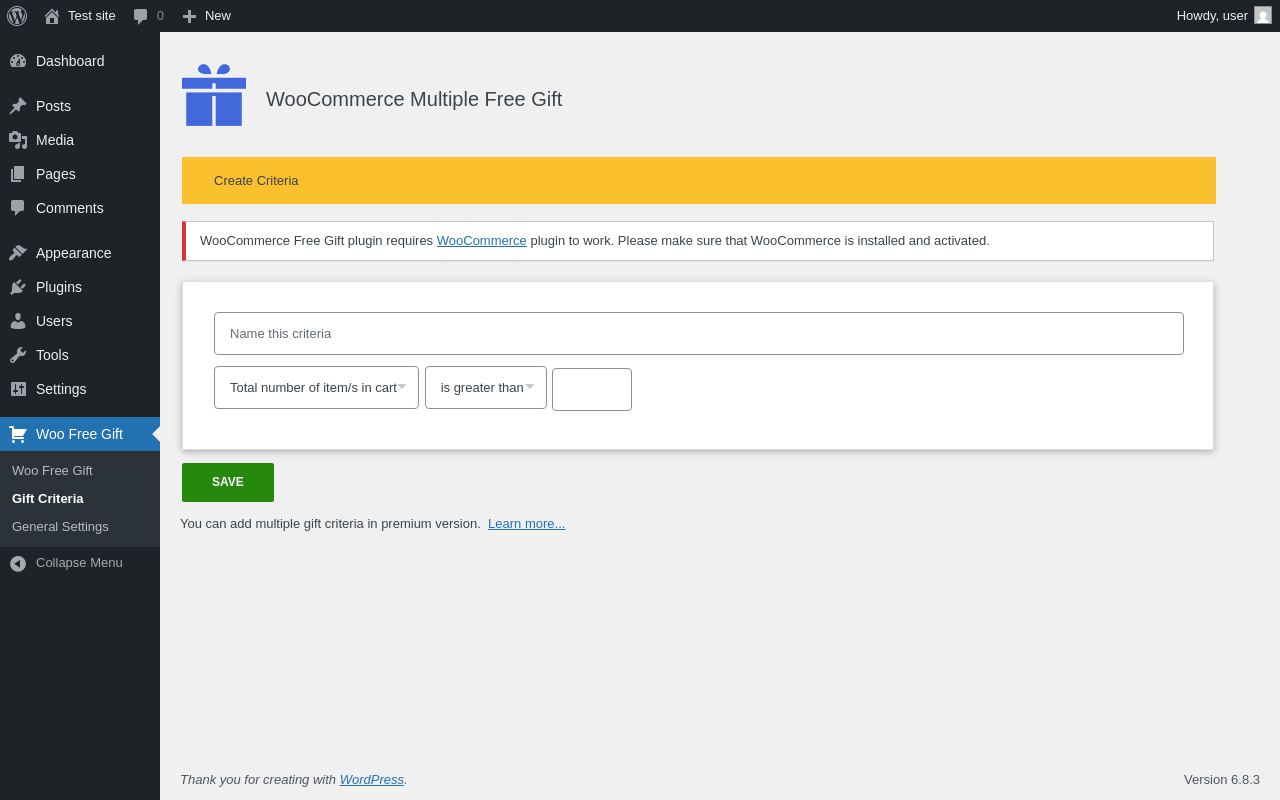The image size is (1280, 800).
Task: Click the Collapse Menu arrow icon
Action: click(18, 564)
